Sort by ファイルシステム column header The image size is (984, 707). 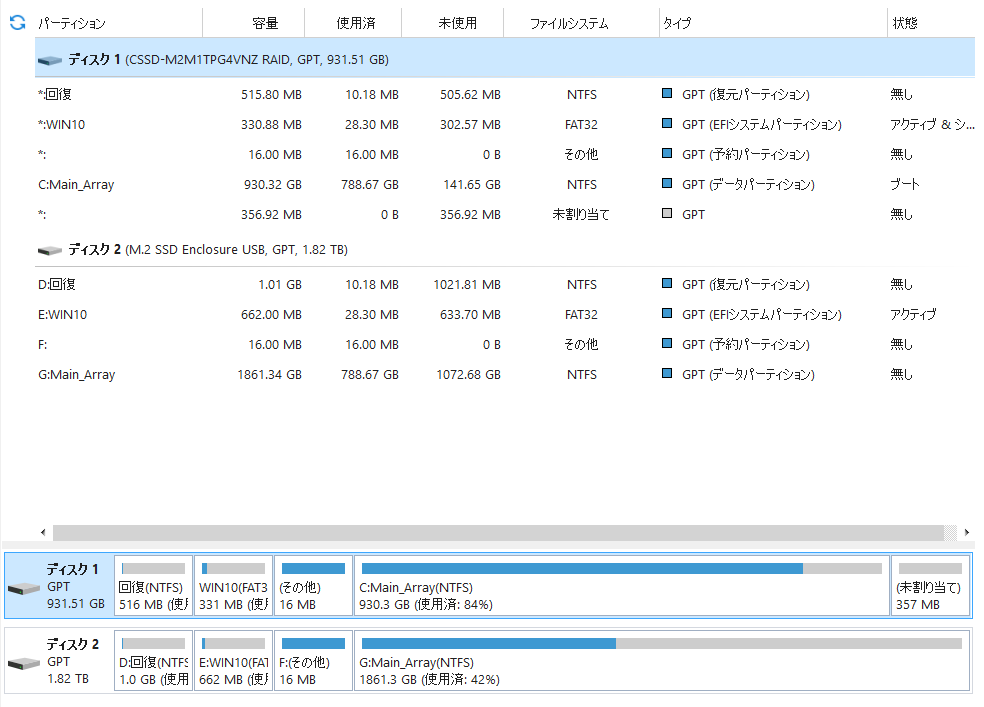pyautogui.click(x=581, y=23)
